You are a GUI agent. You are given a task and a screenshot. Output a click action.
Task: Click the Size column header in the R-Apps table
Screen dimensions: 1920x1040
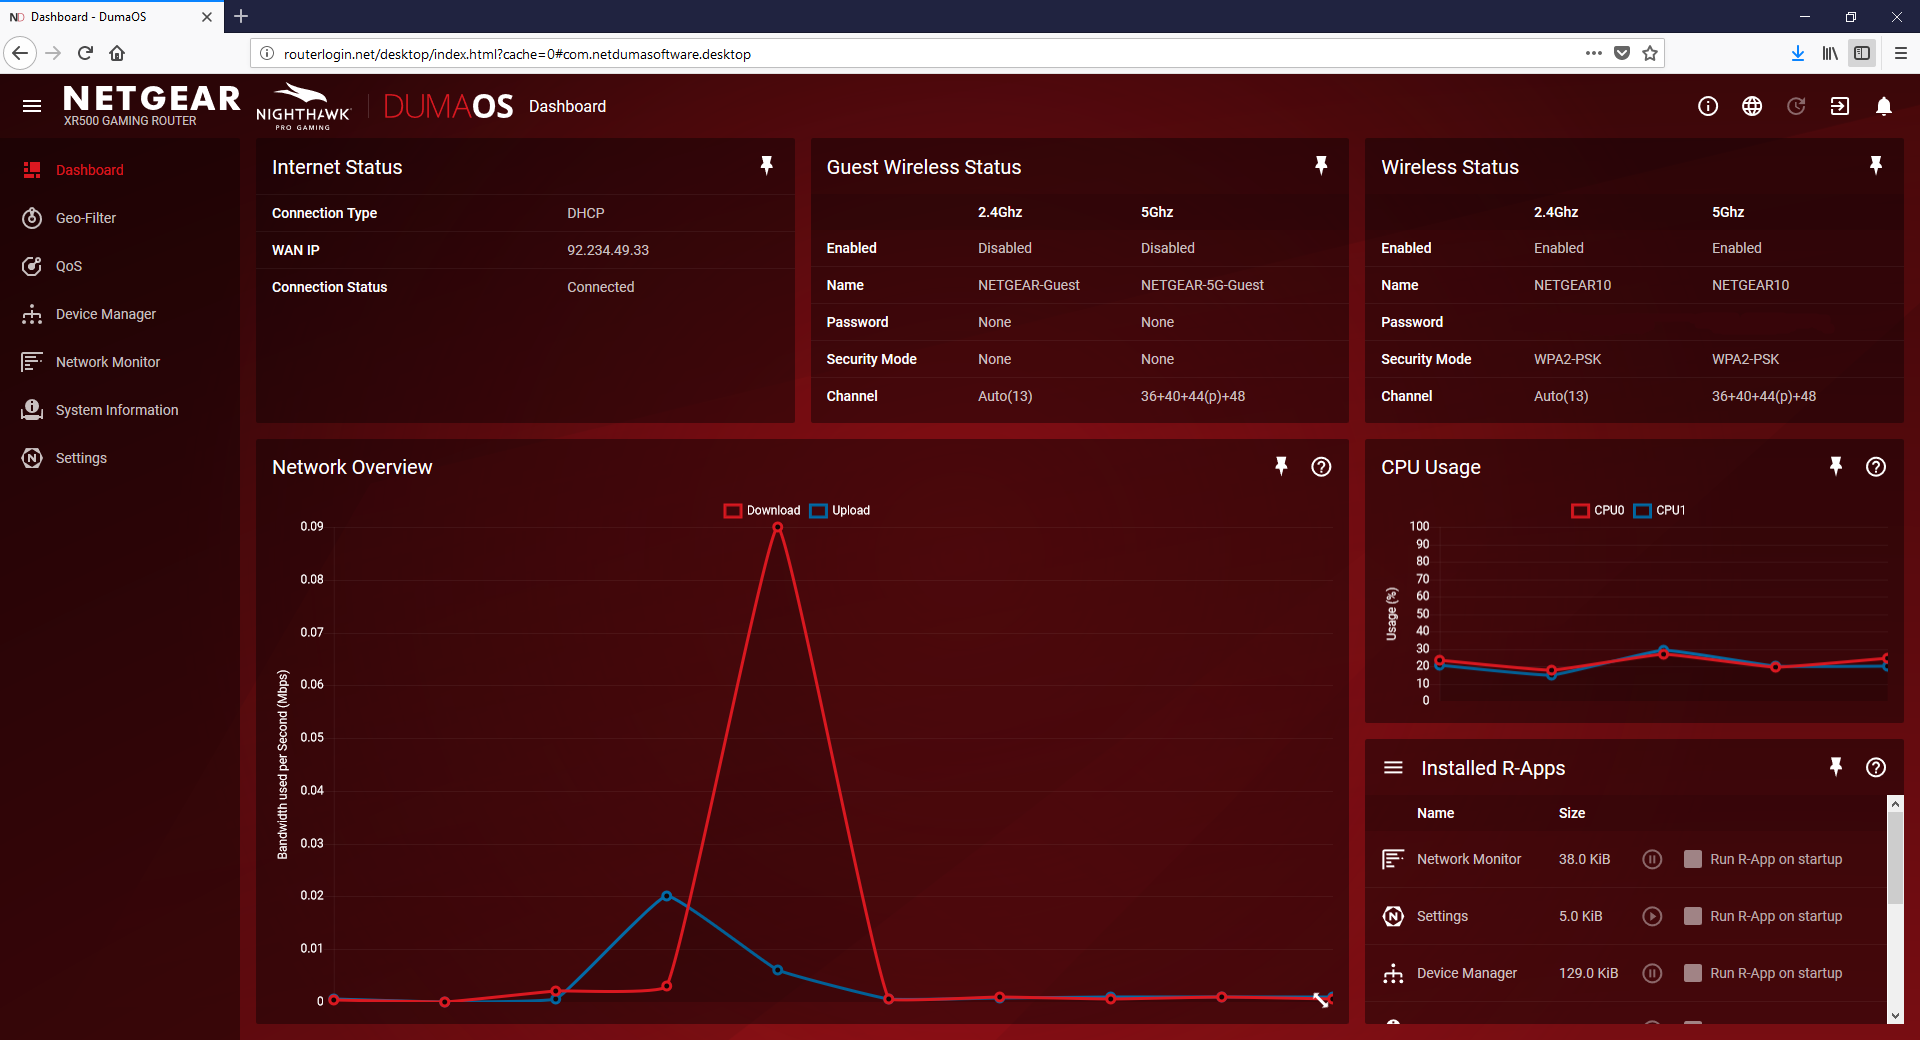pyautogui.click(x=1572, y=813)
